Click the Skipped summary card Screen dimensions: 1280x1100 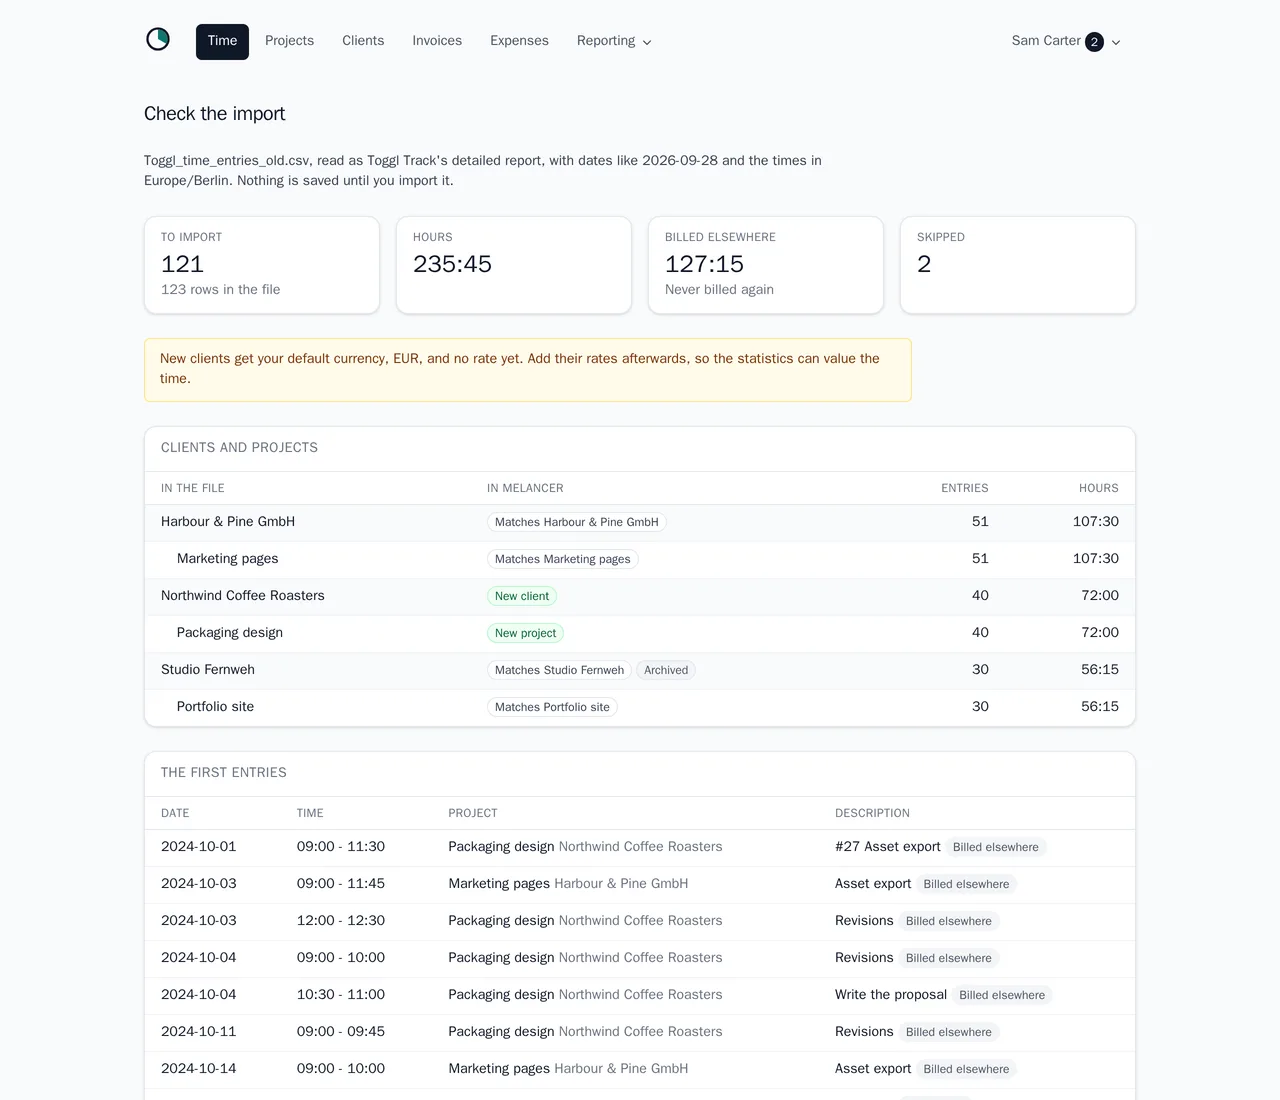[1018, 265]
